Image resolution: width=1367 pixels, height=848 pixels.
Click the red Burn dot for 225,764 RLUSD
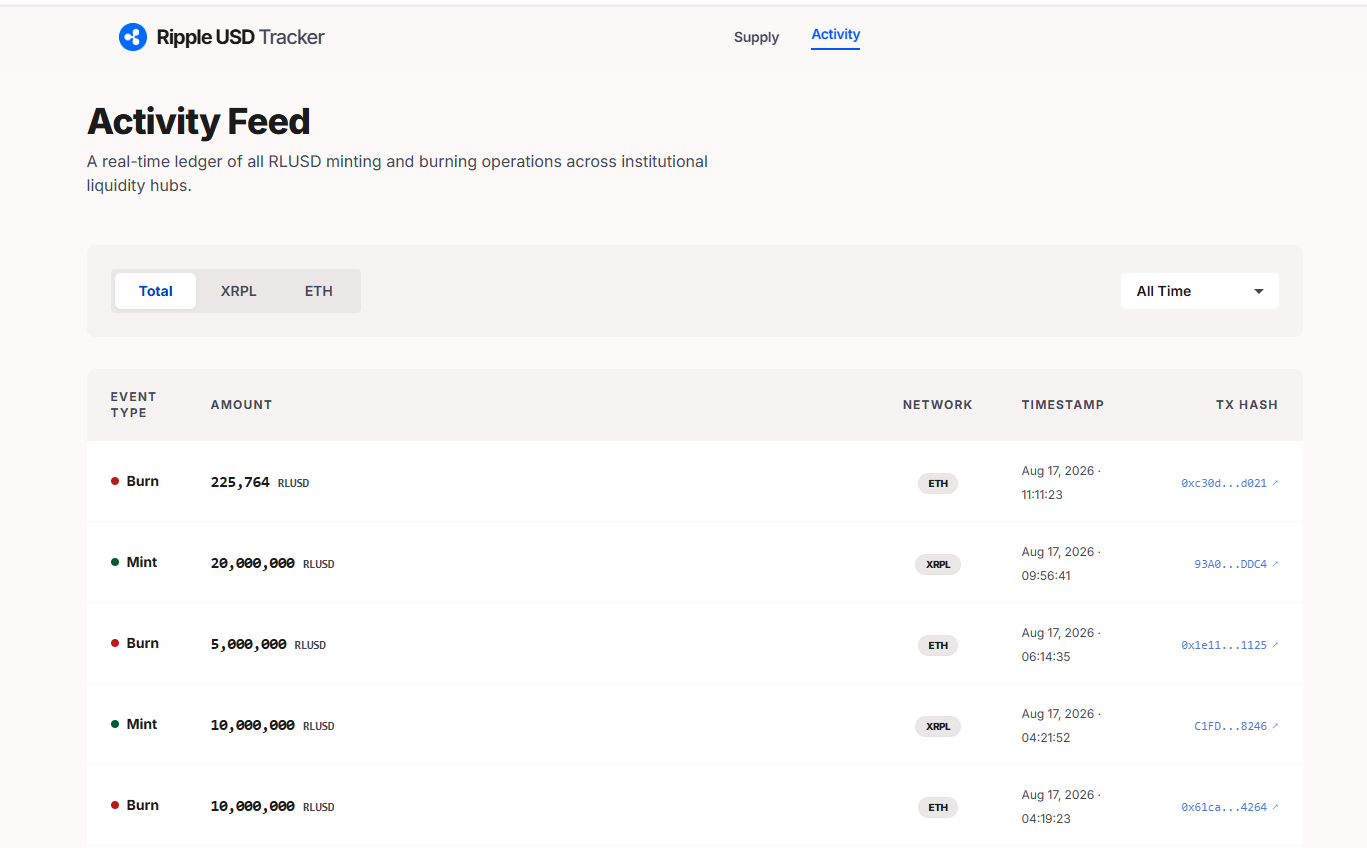115,481
